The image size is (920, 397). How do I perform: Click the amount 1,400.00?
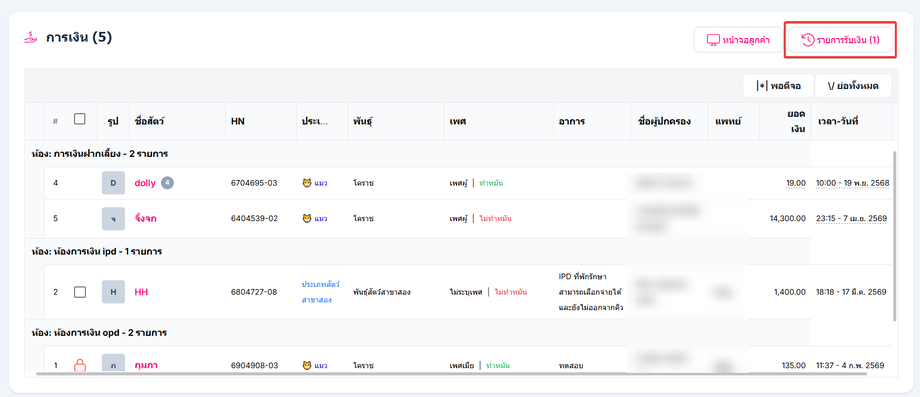[790, 291]
